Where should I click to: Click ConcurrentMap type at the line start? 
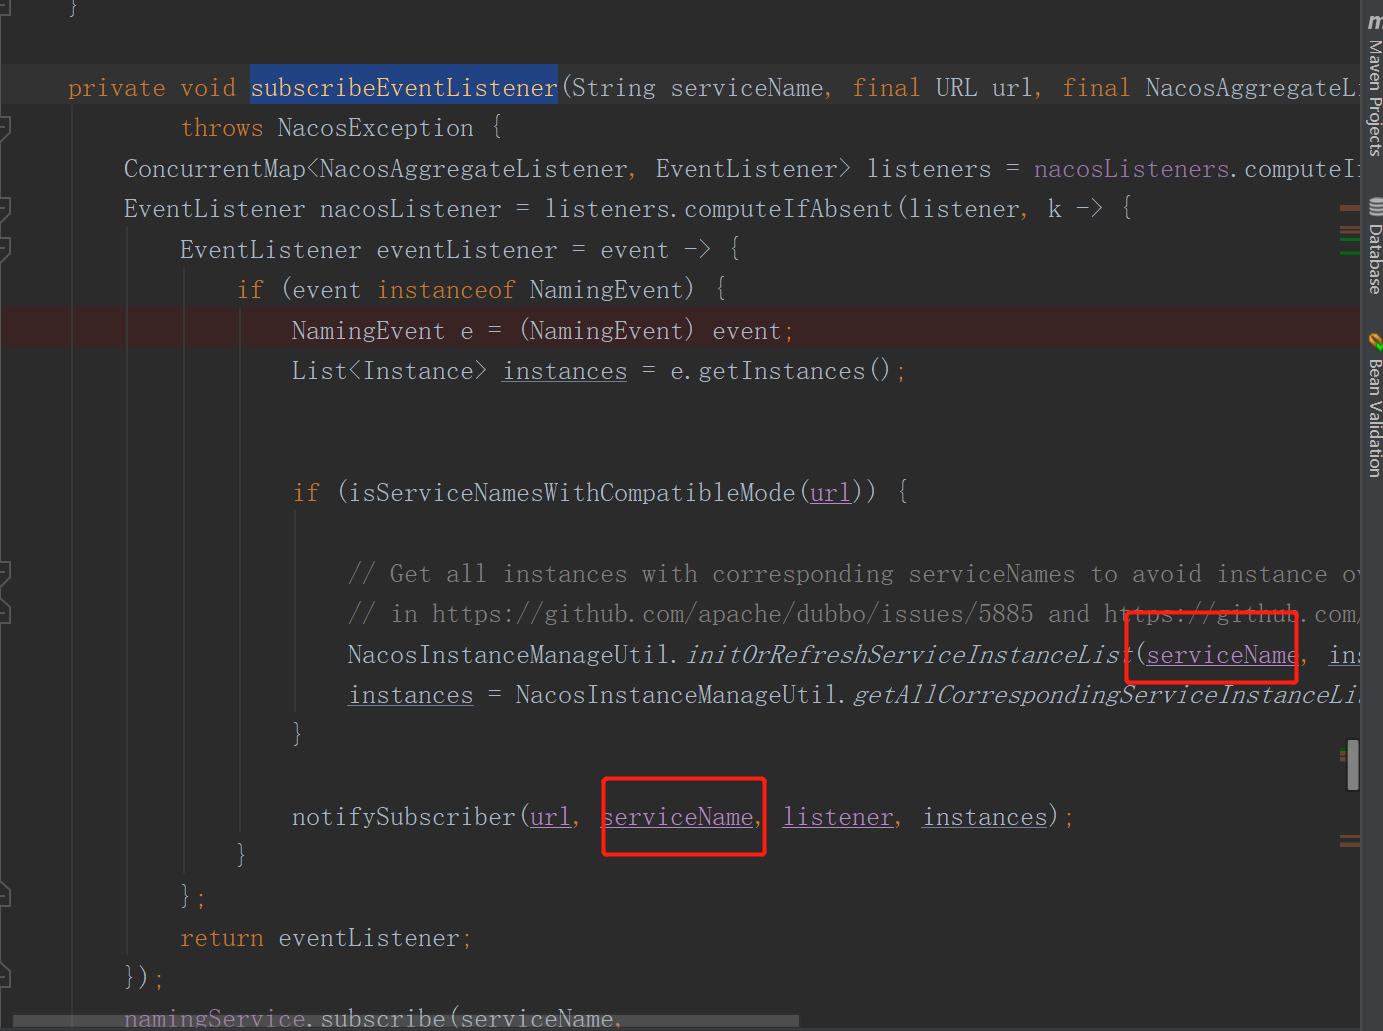[214, 169]
